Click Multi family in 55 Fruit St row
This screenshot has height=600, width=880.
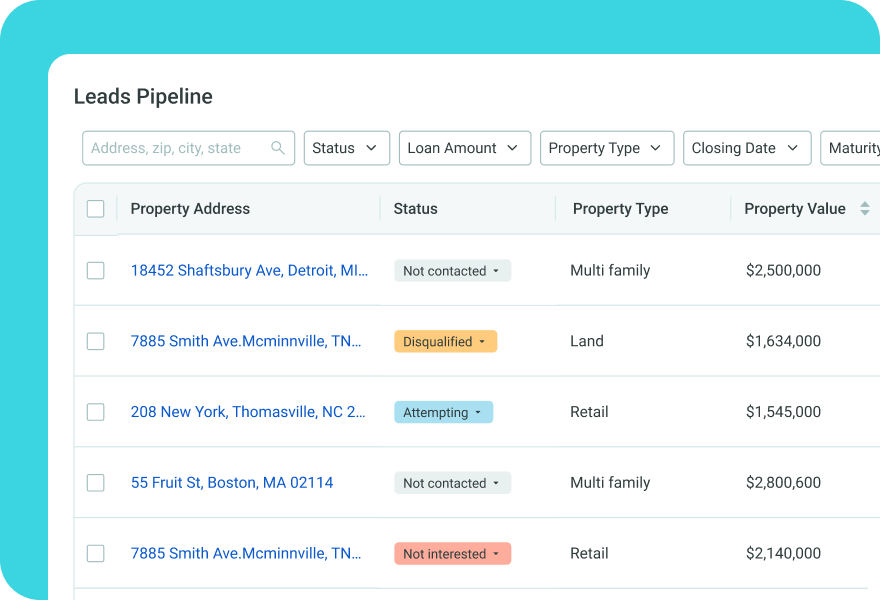pyautogui.click(x=610, y=483)
